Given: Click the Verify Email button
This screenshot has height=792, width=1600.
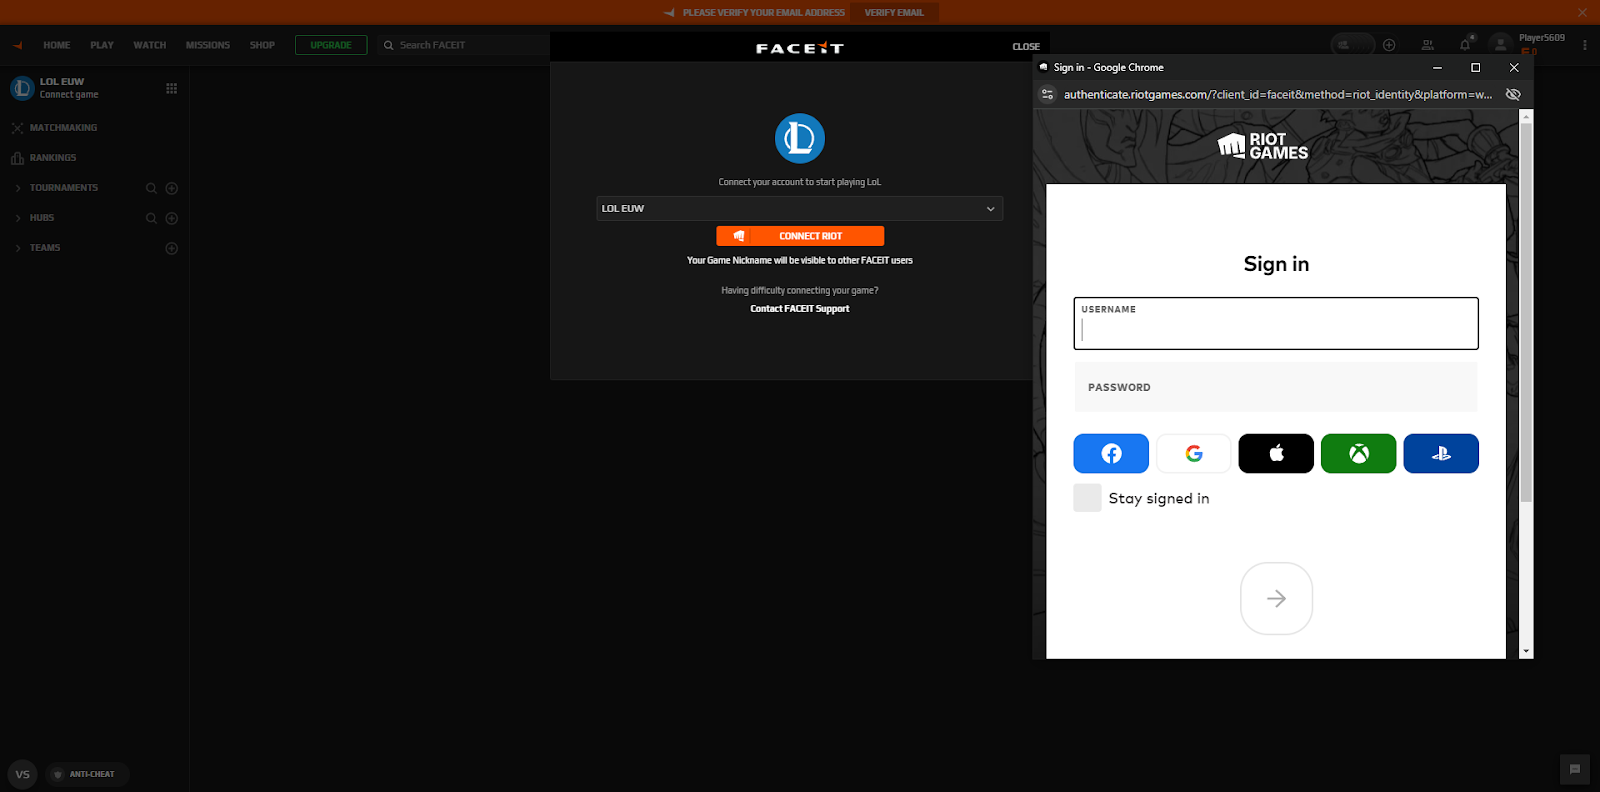Looking at the screenshot, I should click(894, 13).
